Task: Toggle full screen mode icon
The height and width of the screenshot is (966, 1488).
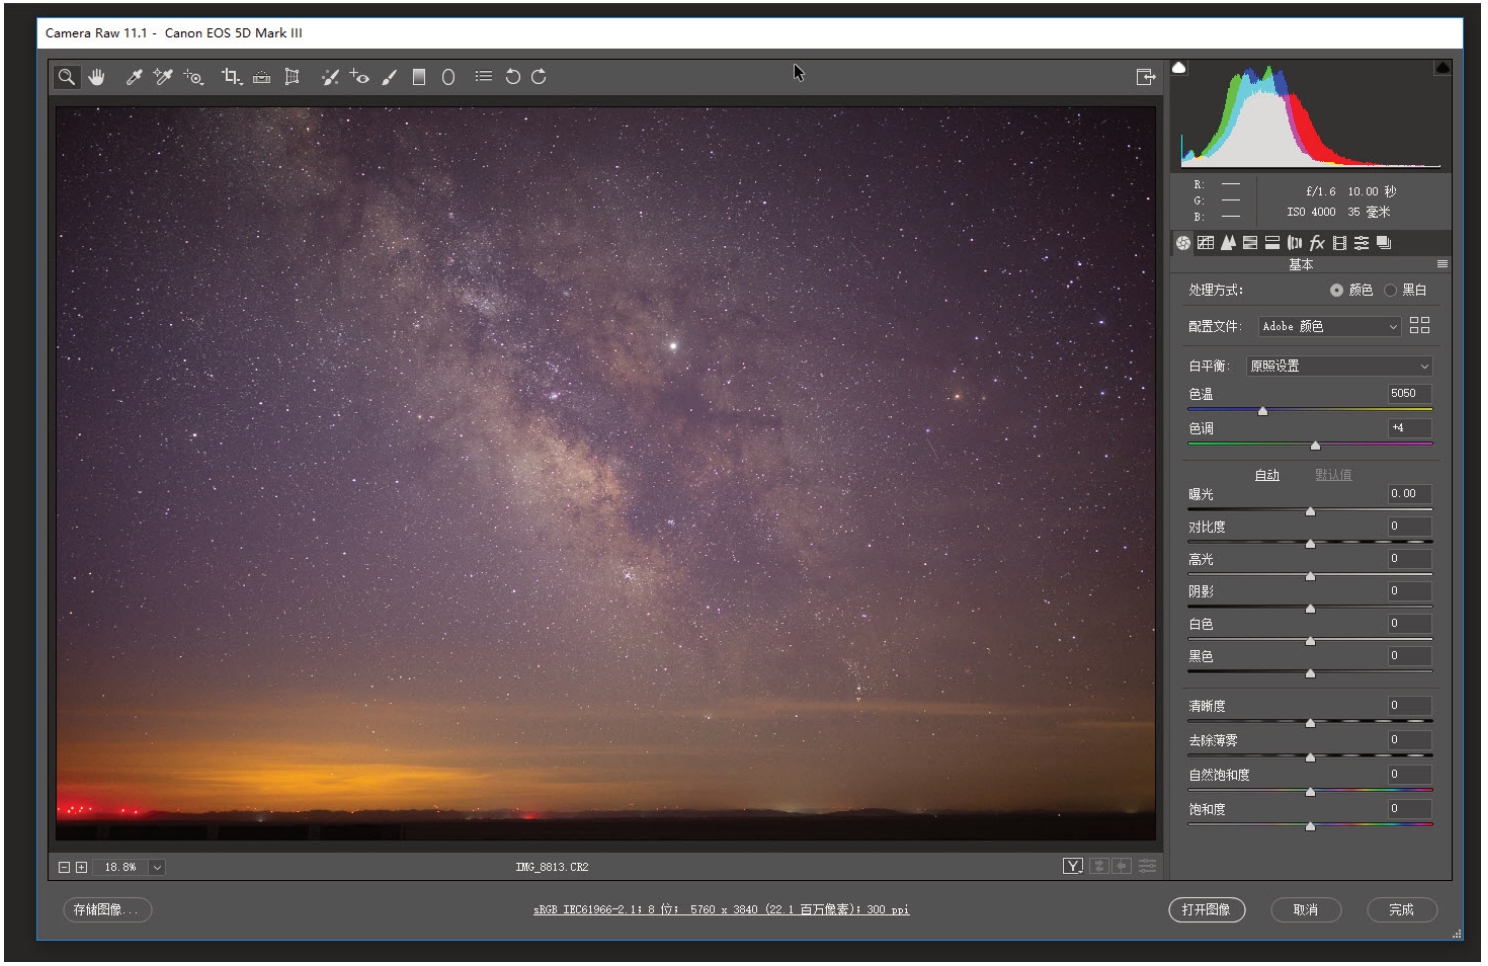Action: (x=1145, y=77)
